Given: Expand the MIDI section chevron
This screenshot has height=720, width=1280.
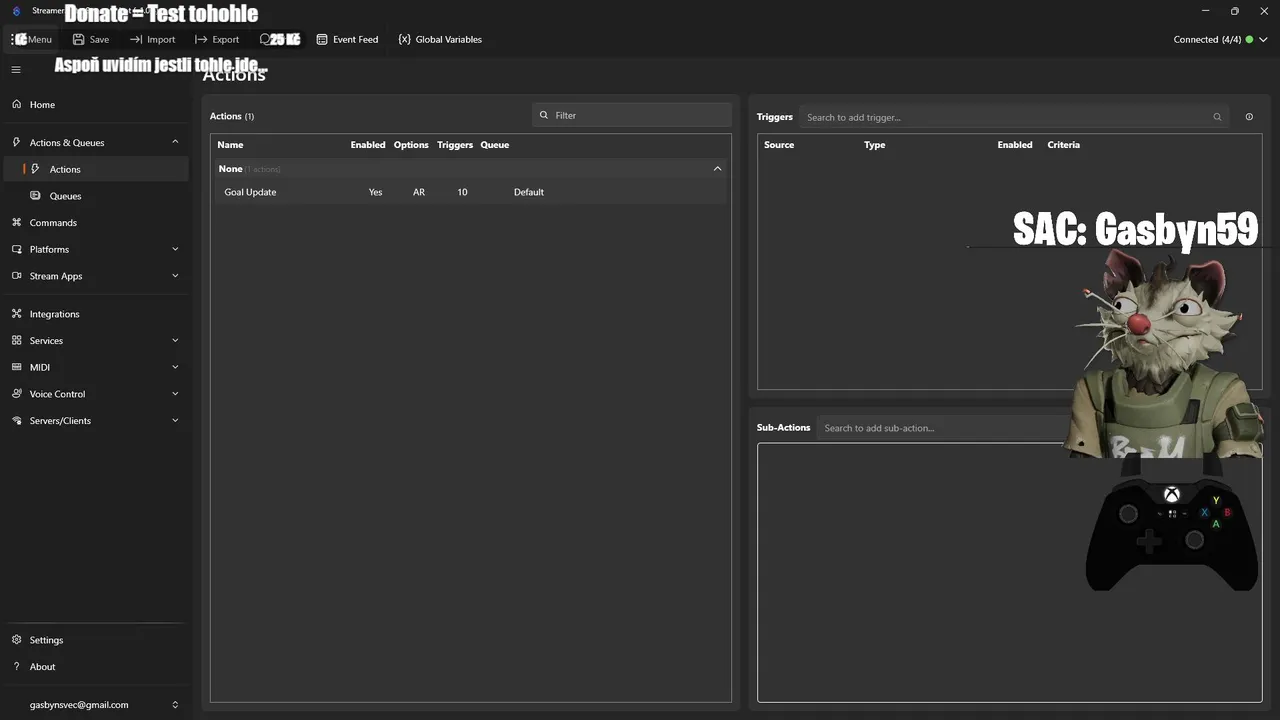Looking at the screenshot, I should coord(175,367).
